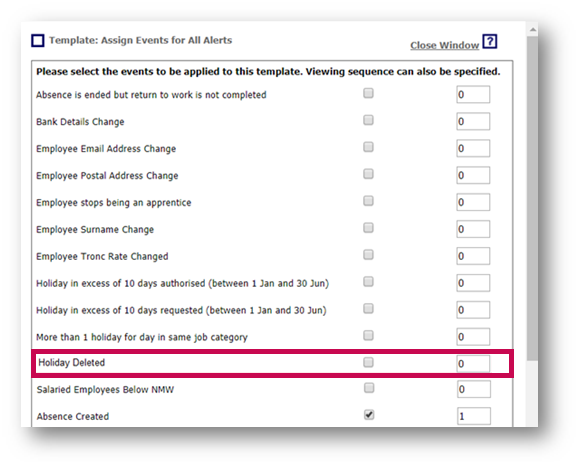Click the vertical scrollbar thumb
The width and height of the screenshot is (578, 462).
(533, 198)
